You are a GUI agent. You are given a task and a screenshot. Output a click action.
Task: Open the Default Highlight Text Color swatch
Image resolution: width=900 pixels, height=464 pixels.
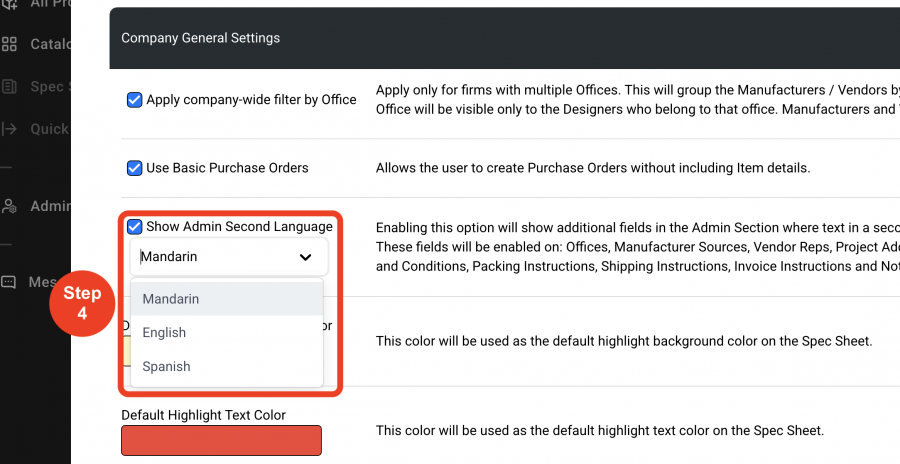point(222,440)
